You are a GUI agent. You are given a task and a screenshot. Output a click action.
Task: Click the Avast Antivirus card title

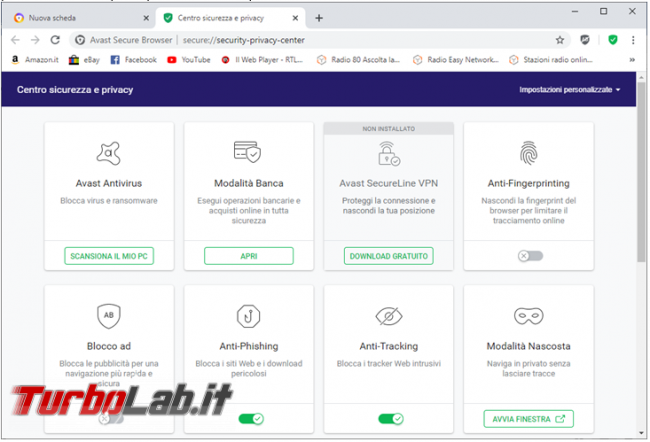click(x=109, y=183)
